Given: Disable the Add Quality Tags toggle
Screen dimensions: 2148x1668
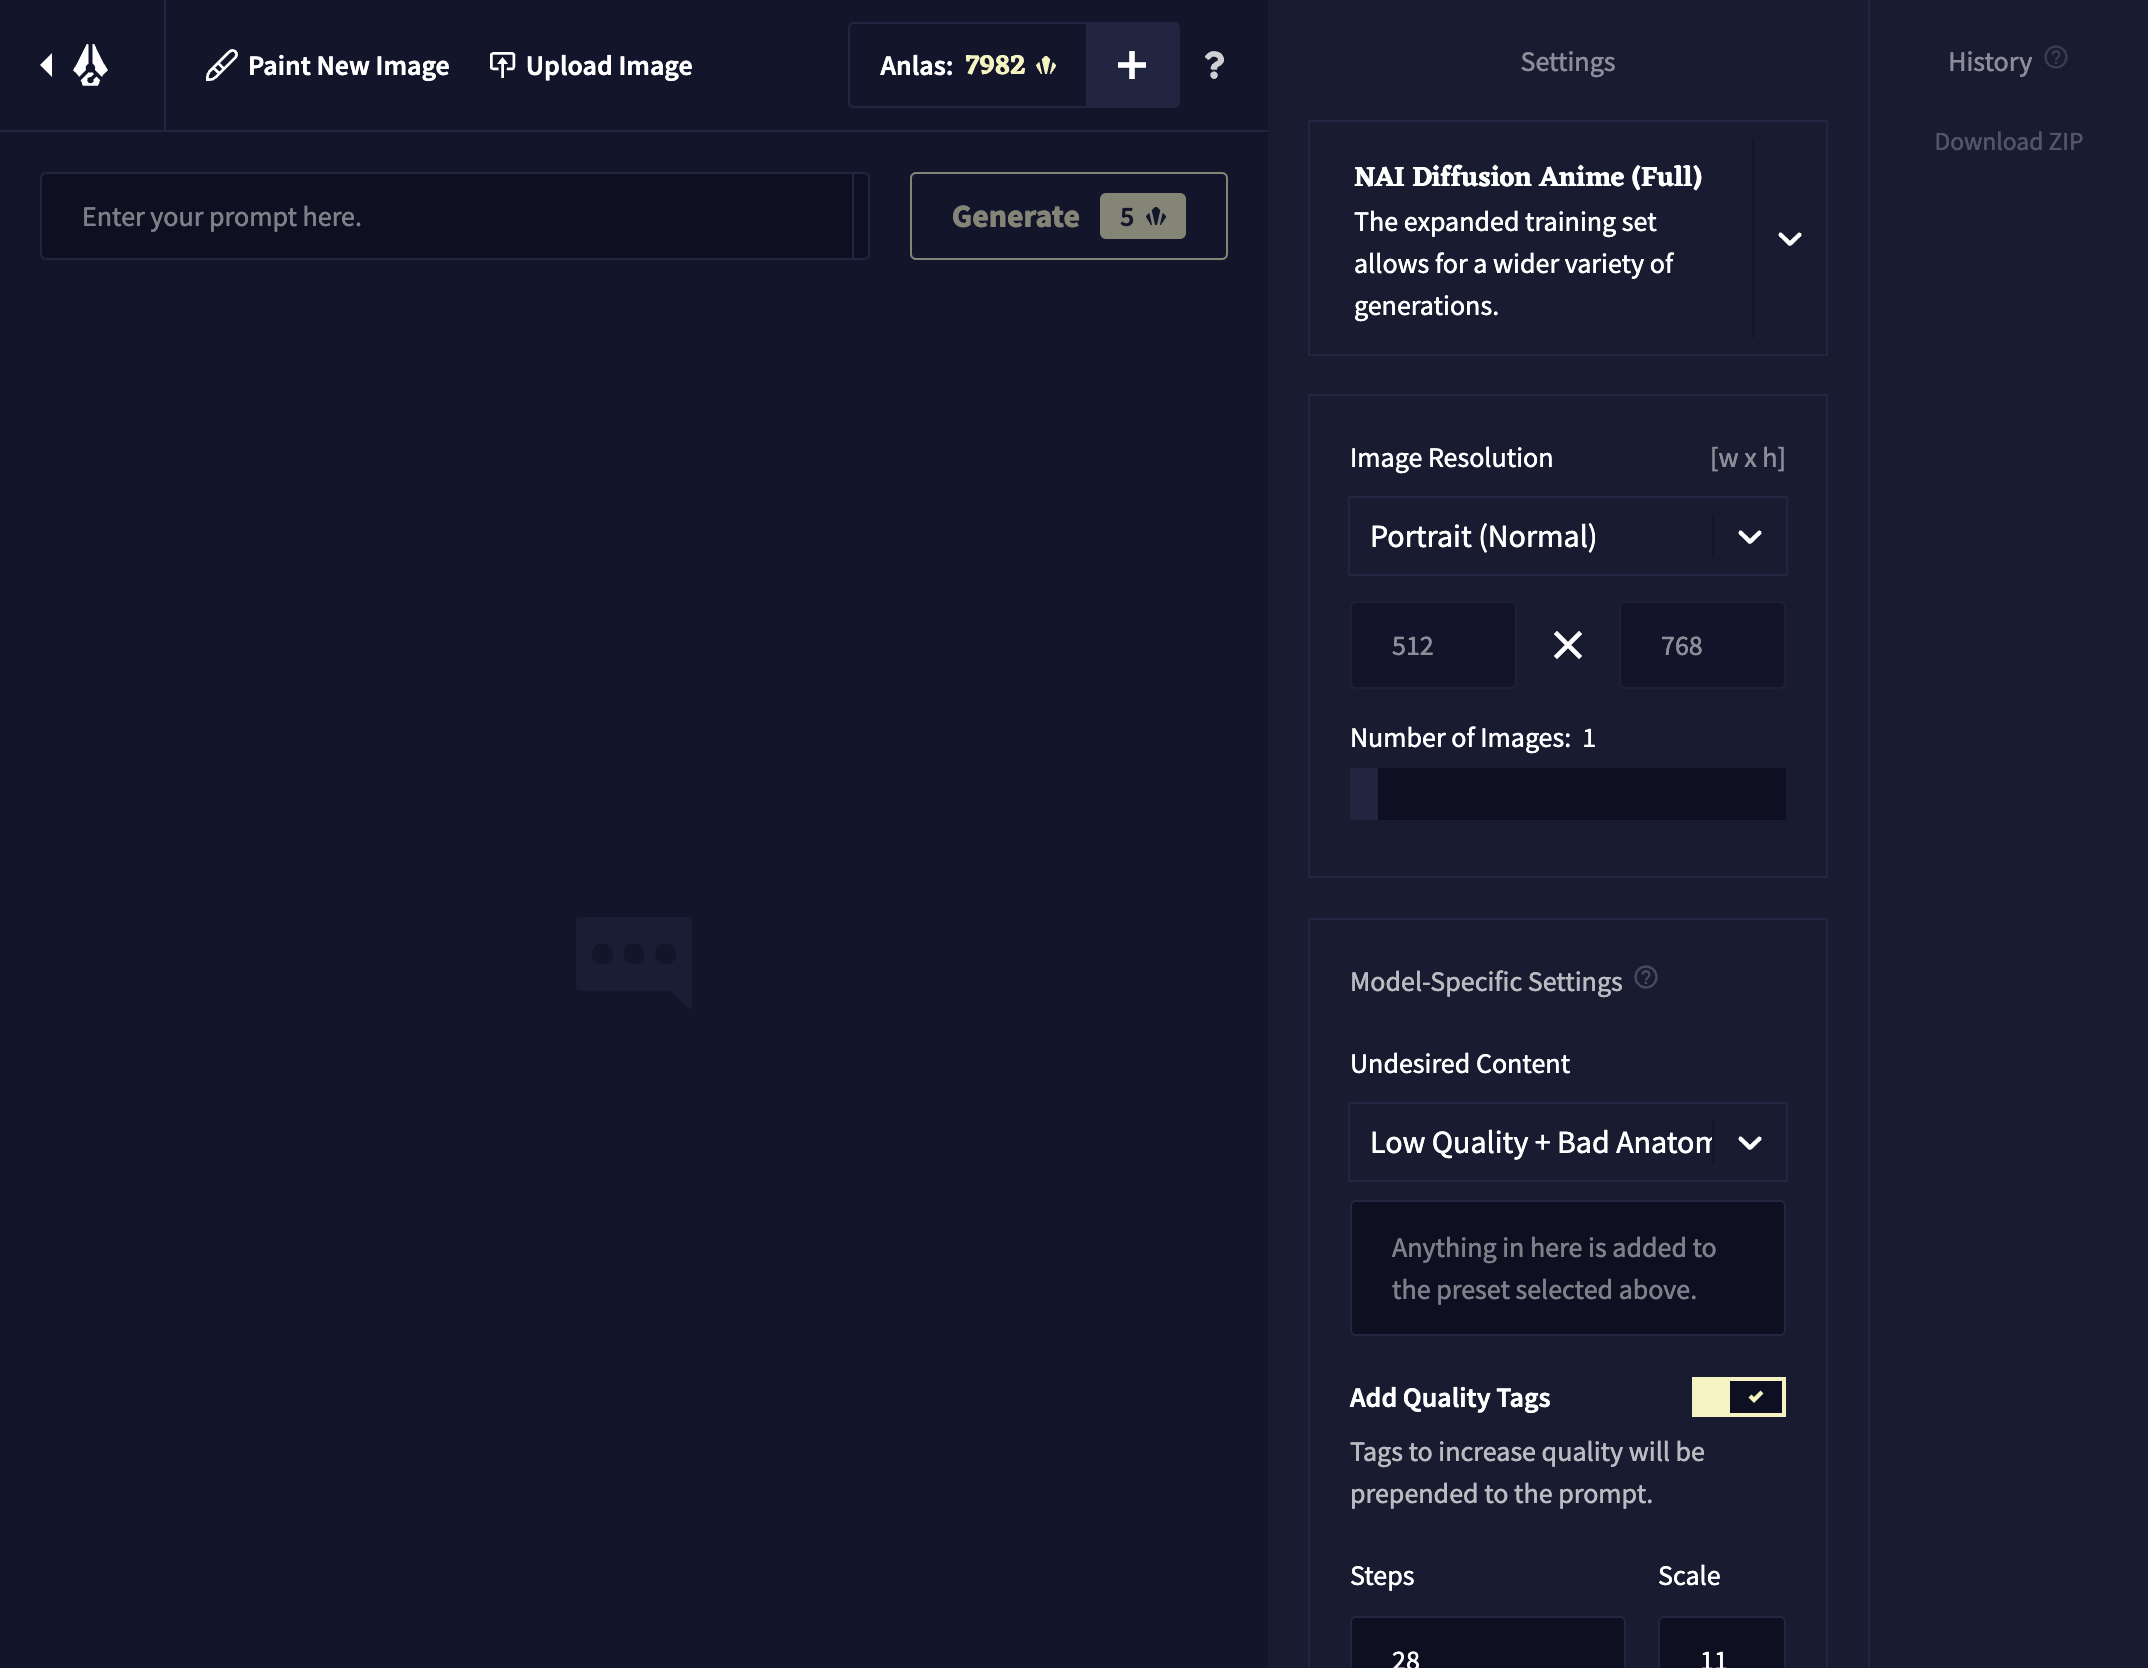Looking at the screenshot, I should click(1738, 1397).
